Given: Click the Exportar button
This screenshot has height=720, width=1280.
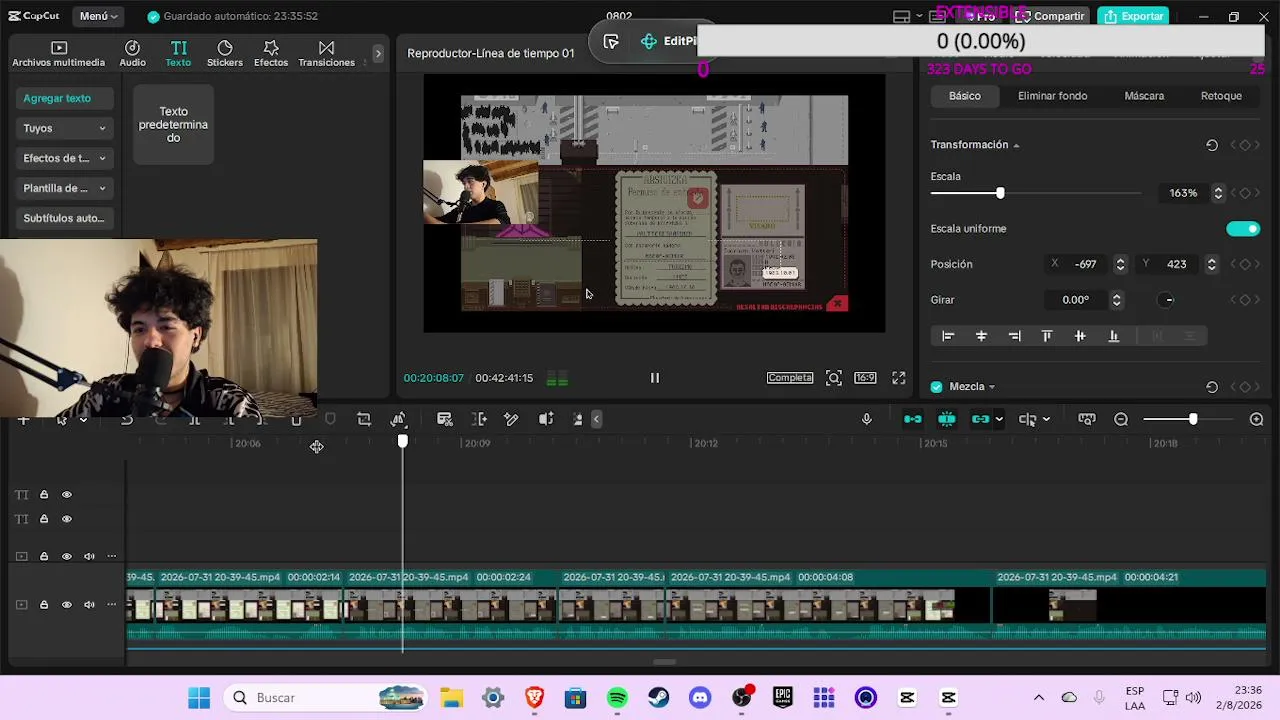Looking at the screenshot, I should 1133,16.
